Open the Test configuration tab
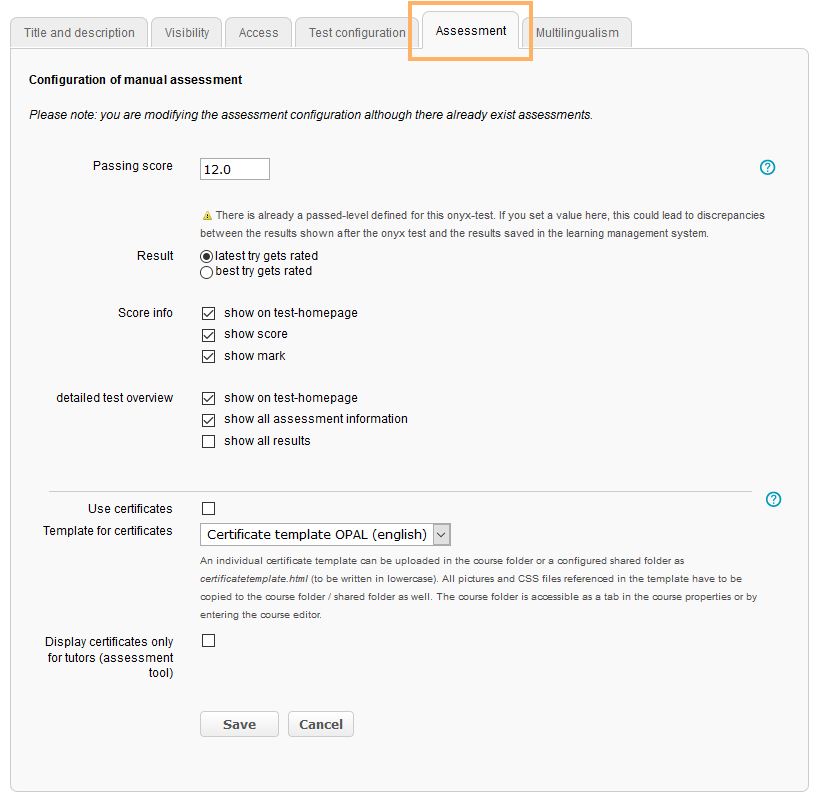This screenshot has height=806, width=821. click(x=357, y=33)
